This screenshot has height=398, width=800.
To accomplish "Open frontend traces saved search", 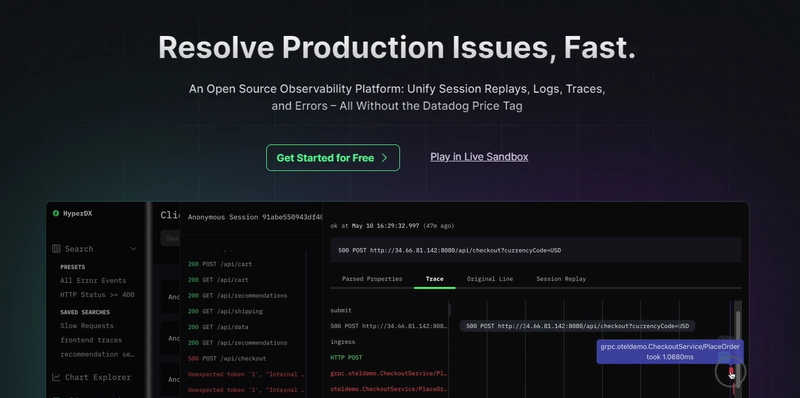I will 91,340.
